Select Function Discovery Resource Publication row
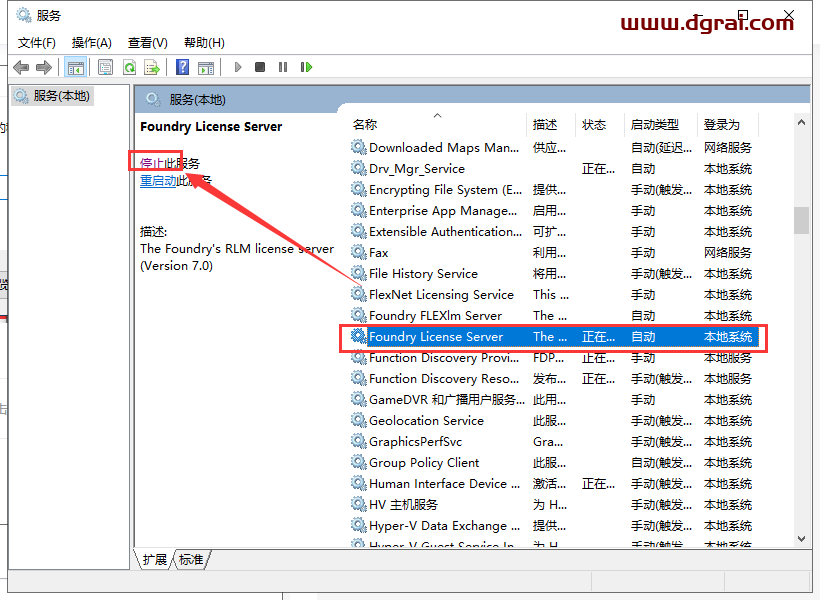This screenshot has width=820, height=600. tap(554, 379)
